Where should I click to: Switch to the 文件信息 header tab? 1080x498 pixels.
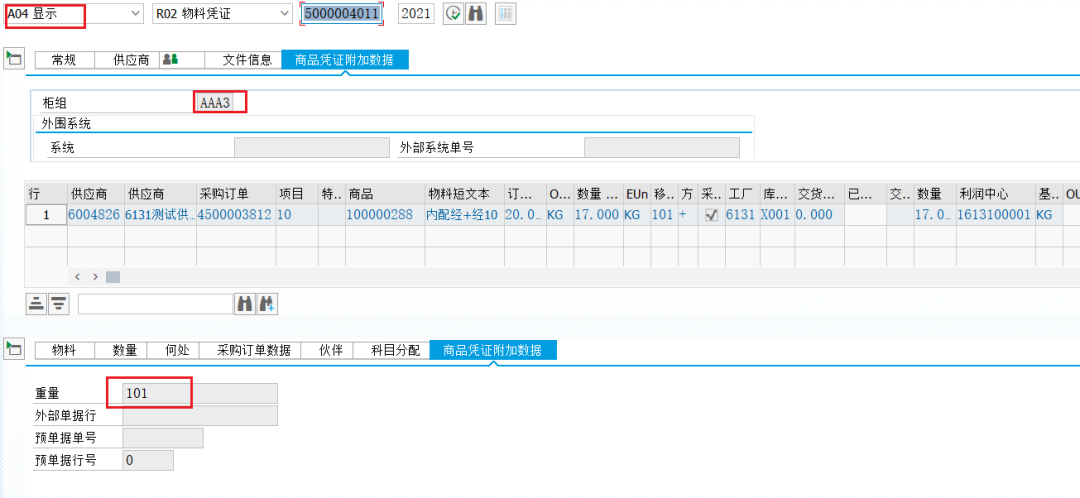tap(243, 60)
